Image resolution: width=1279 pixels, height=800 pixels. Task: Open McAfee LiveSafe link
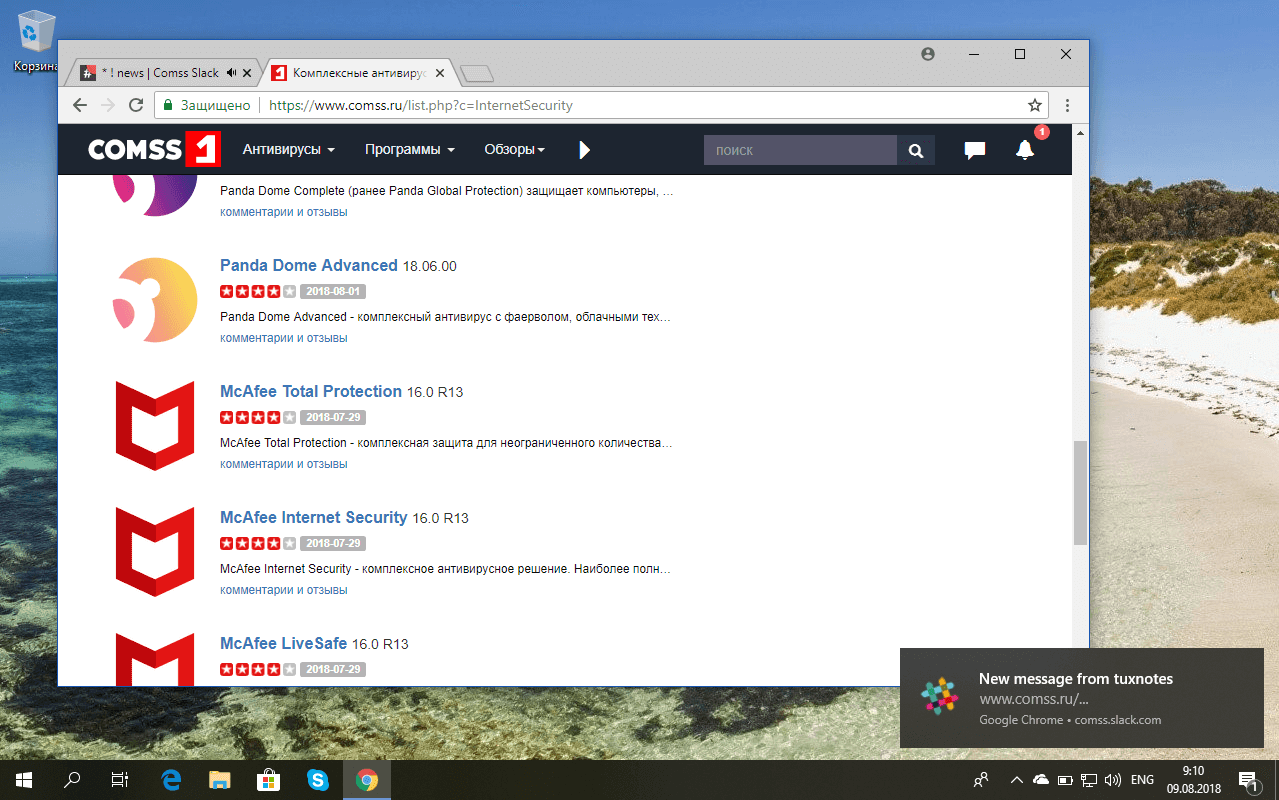pos(284,643)
